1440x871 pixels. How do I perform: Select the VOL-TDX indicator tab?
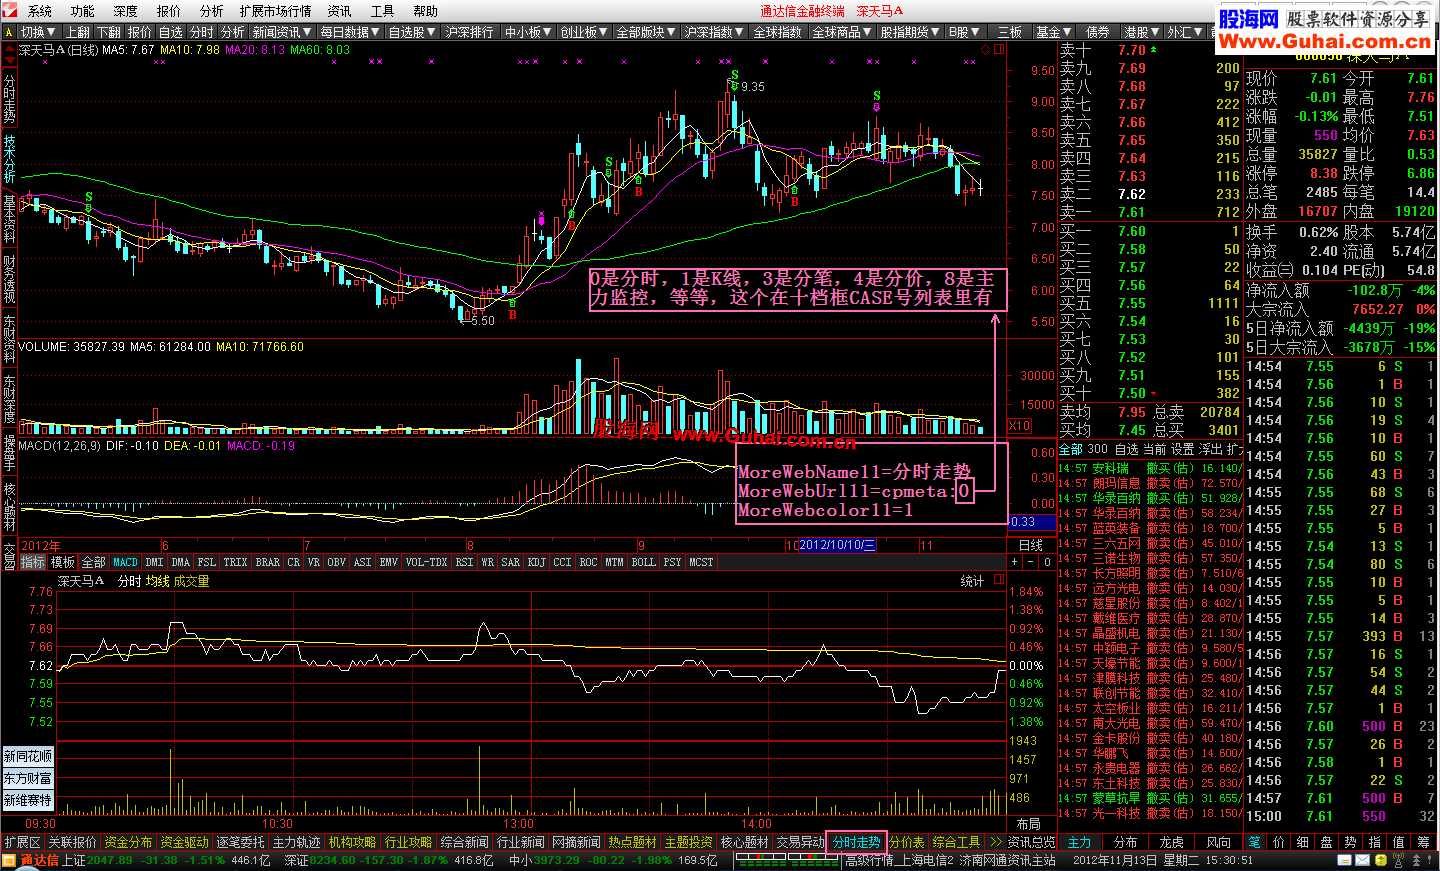tap(426, 562)
